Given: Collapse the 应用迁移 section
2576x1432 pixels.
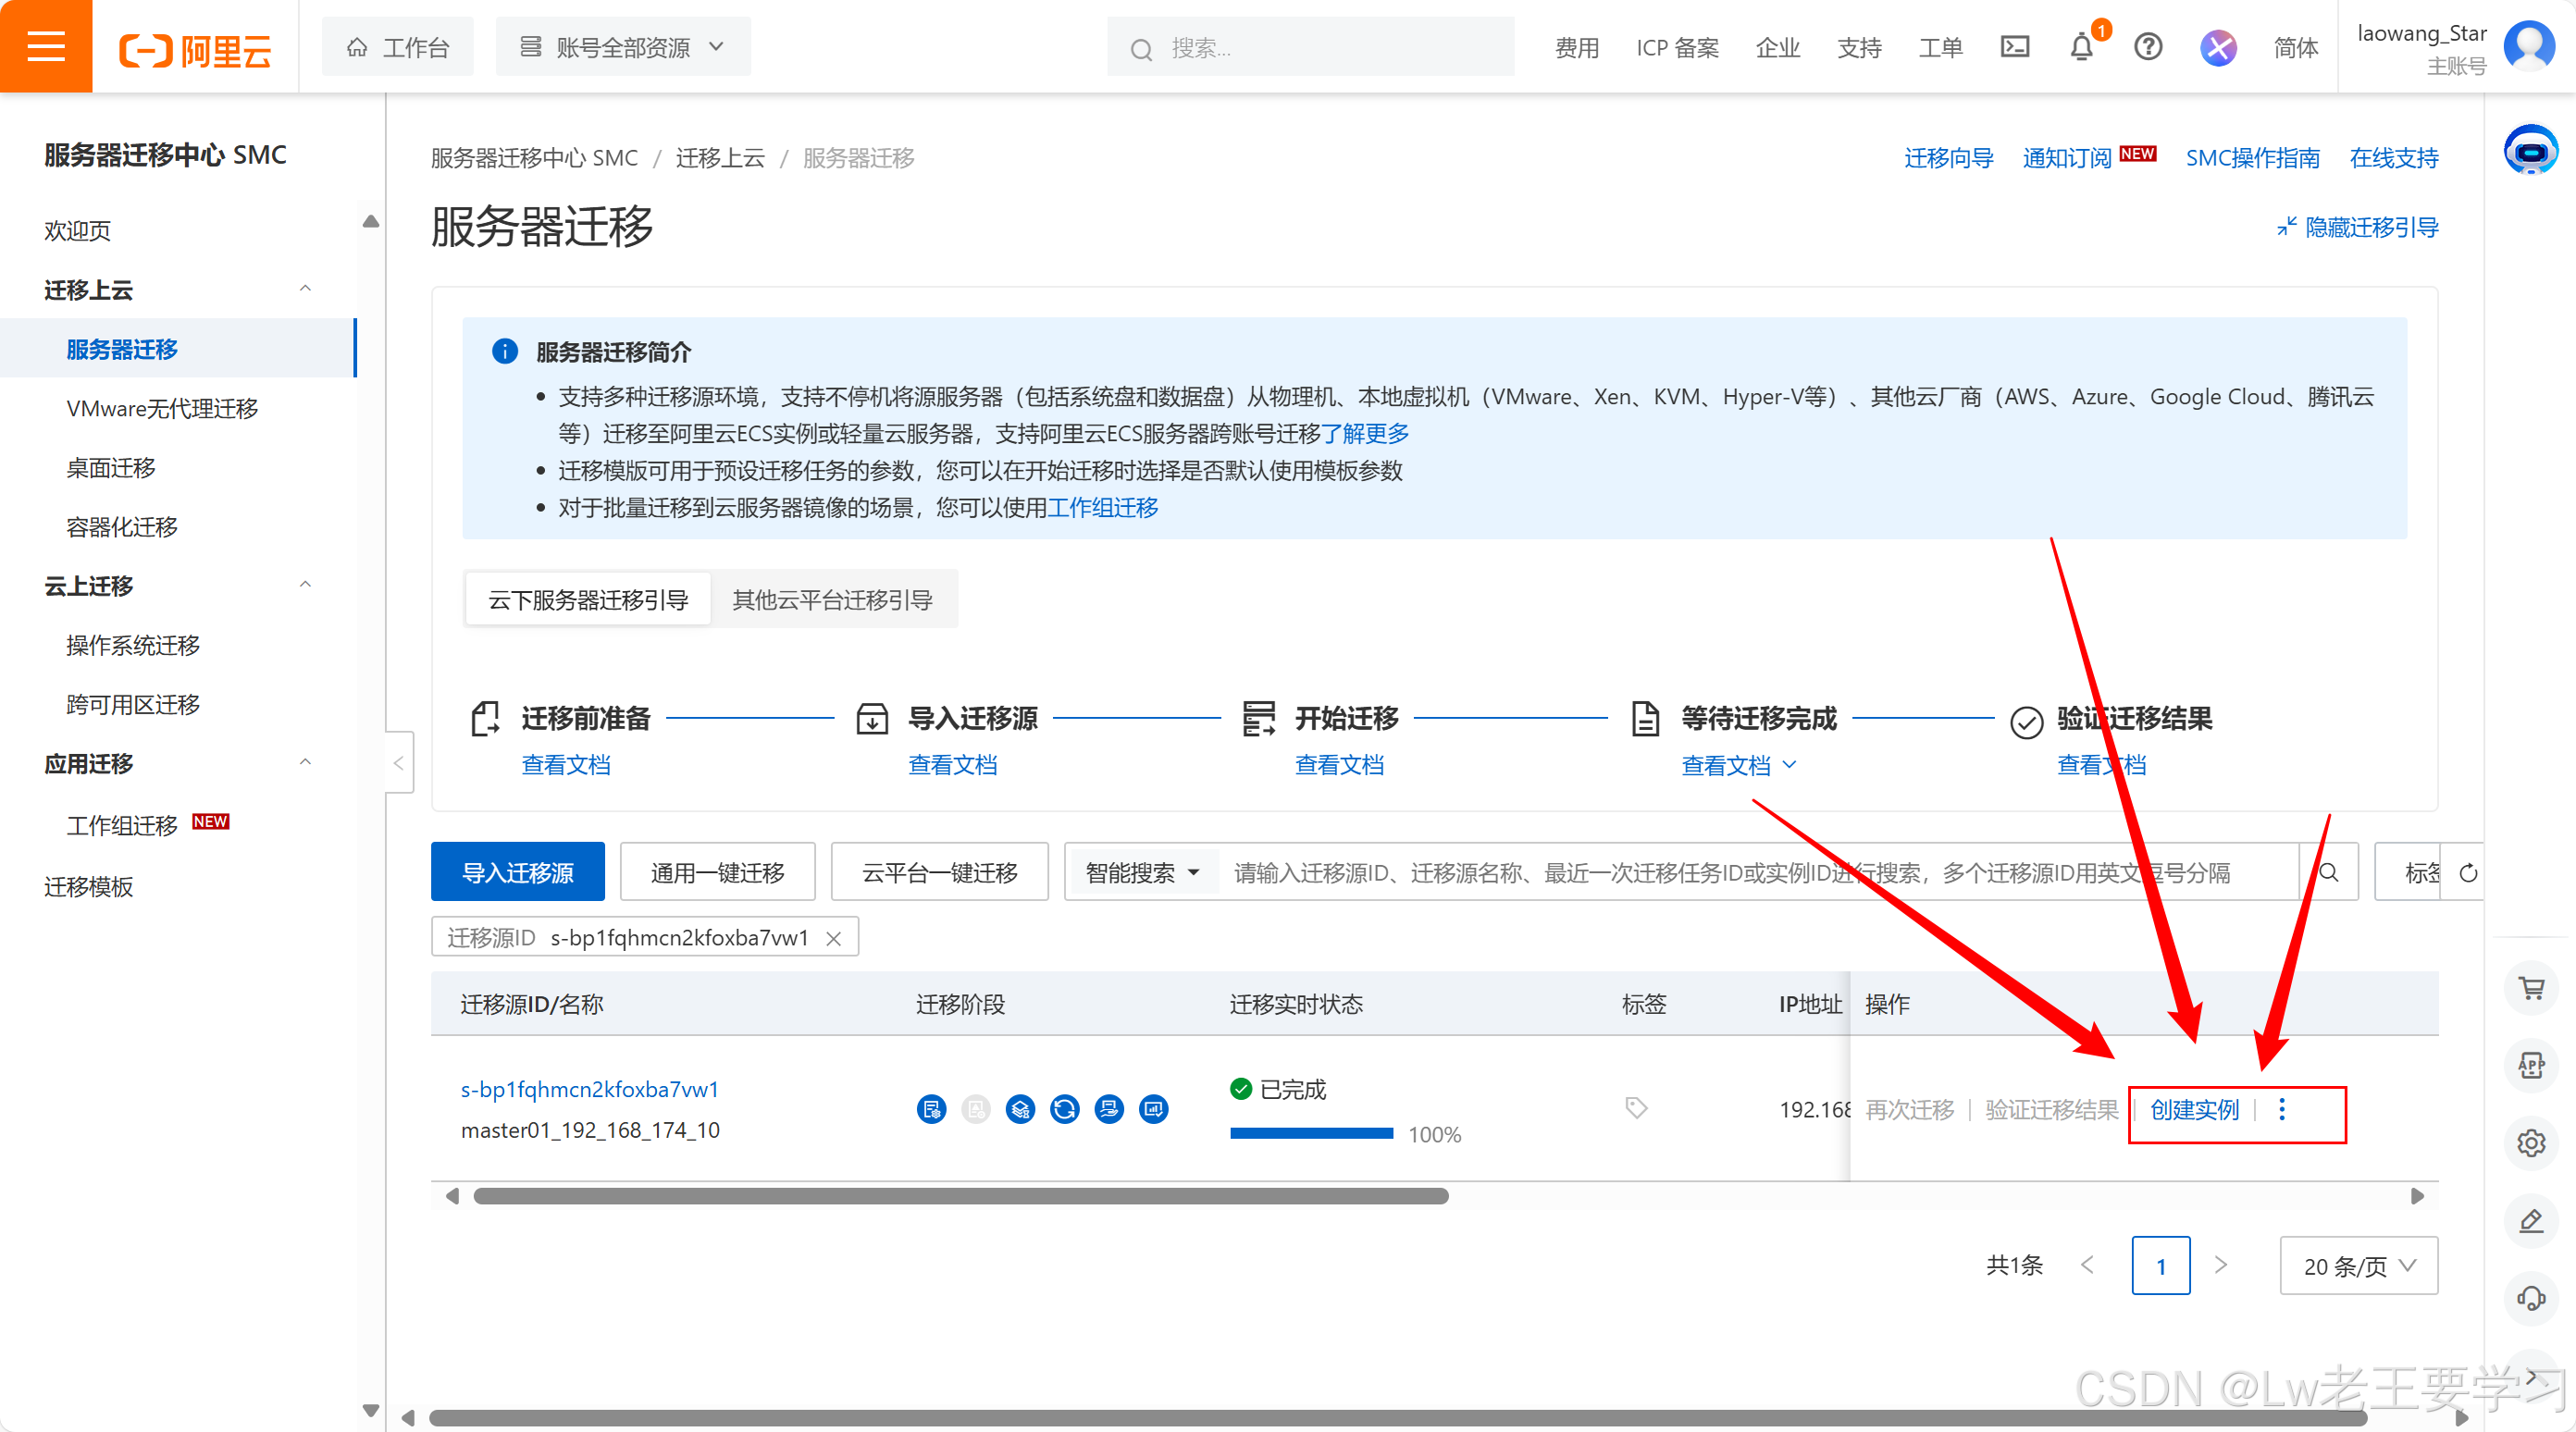Looking at the screenshot, I should click(305, 763).
